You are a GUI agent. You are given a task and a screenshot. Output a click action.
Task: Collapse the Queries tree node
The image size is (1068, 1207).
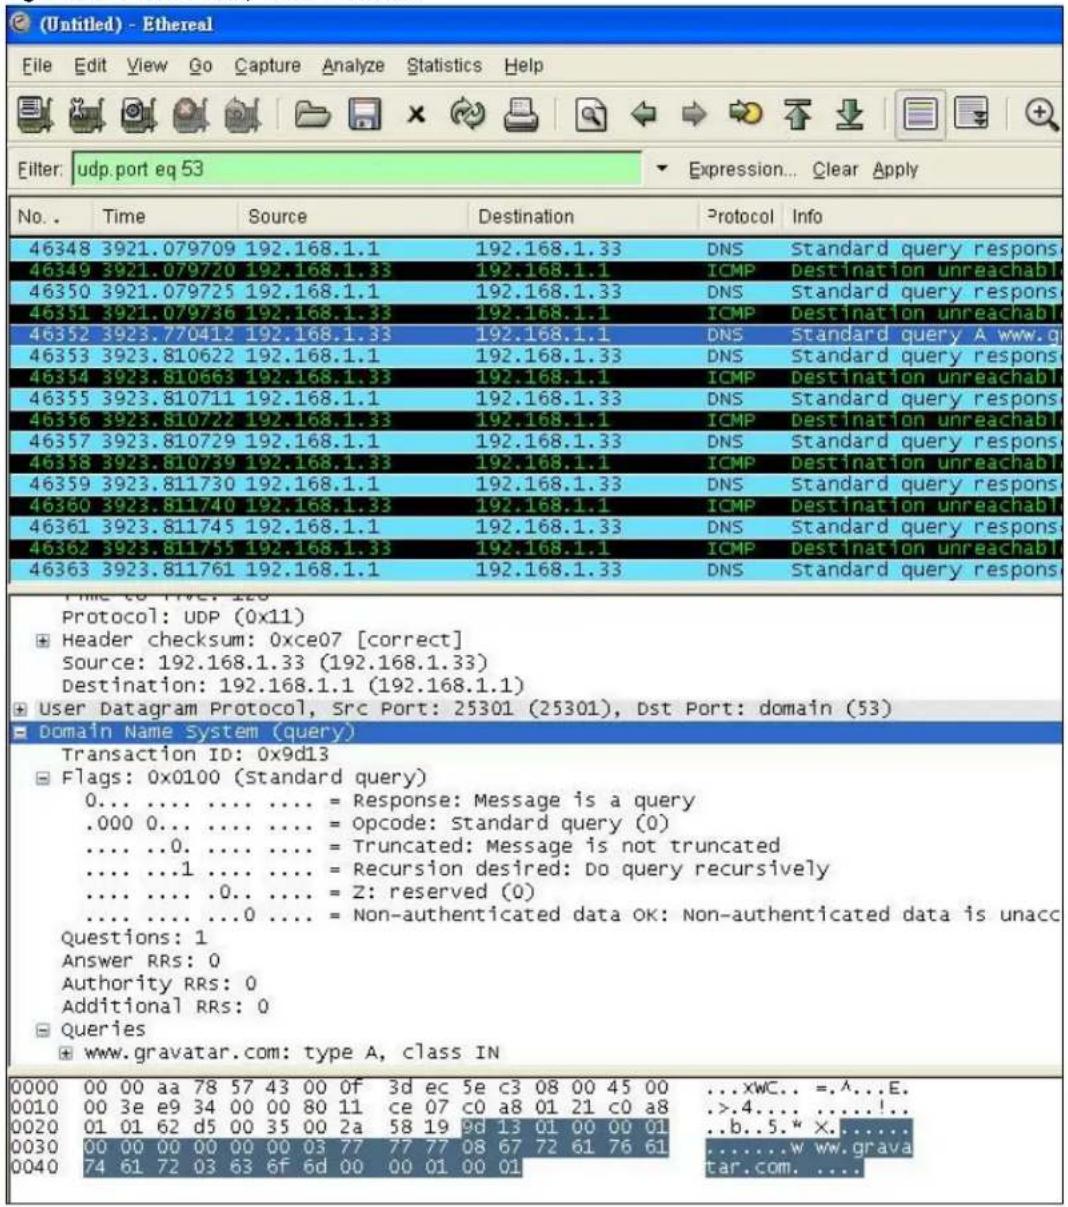(43, 1030)
